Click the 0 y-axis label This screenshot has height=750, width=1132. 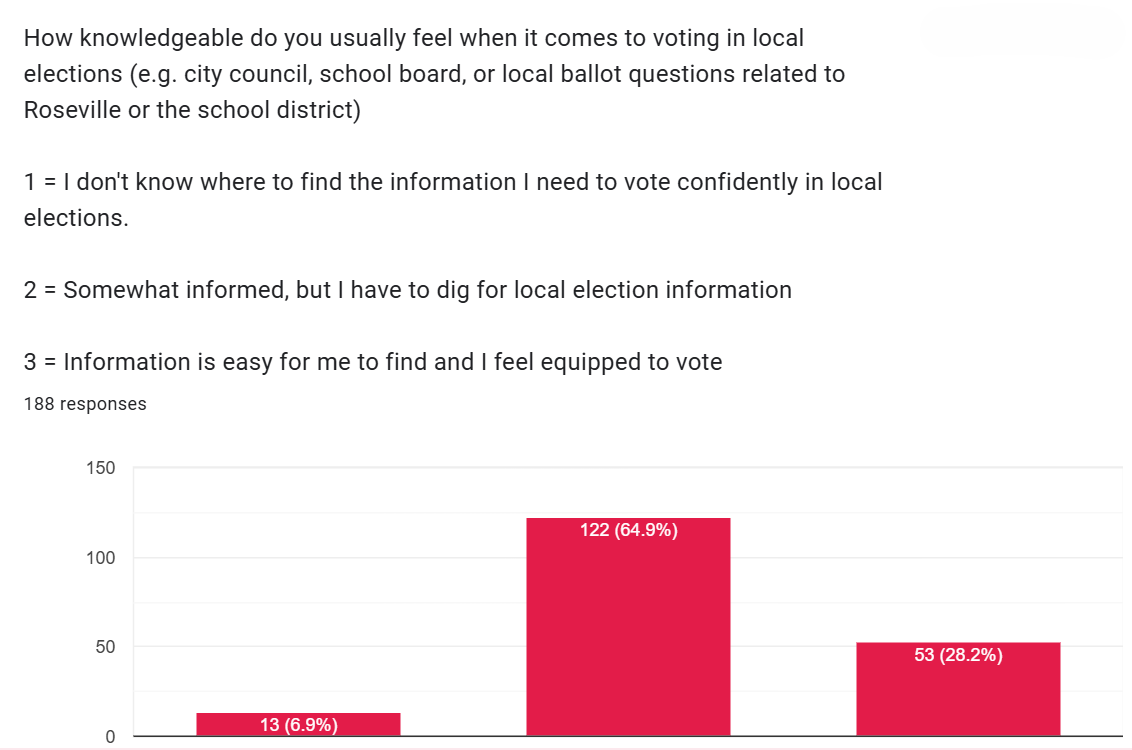[110, 737]
